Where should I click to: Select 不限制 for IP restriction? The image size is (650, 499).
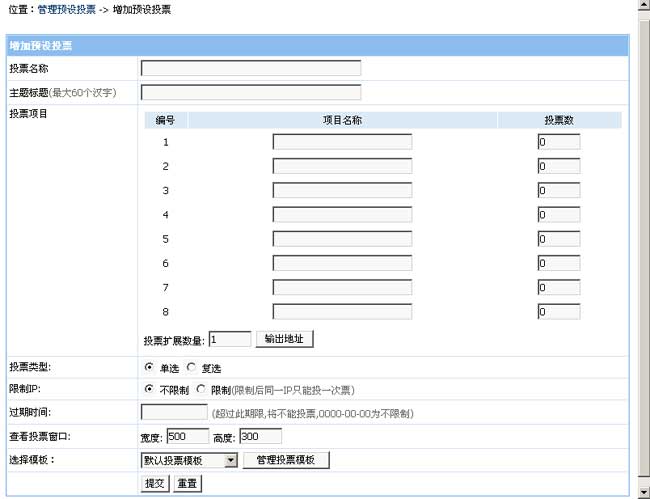[x=149, y=389]
